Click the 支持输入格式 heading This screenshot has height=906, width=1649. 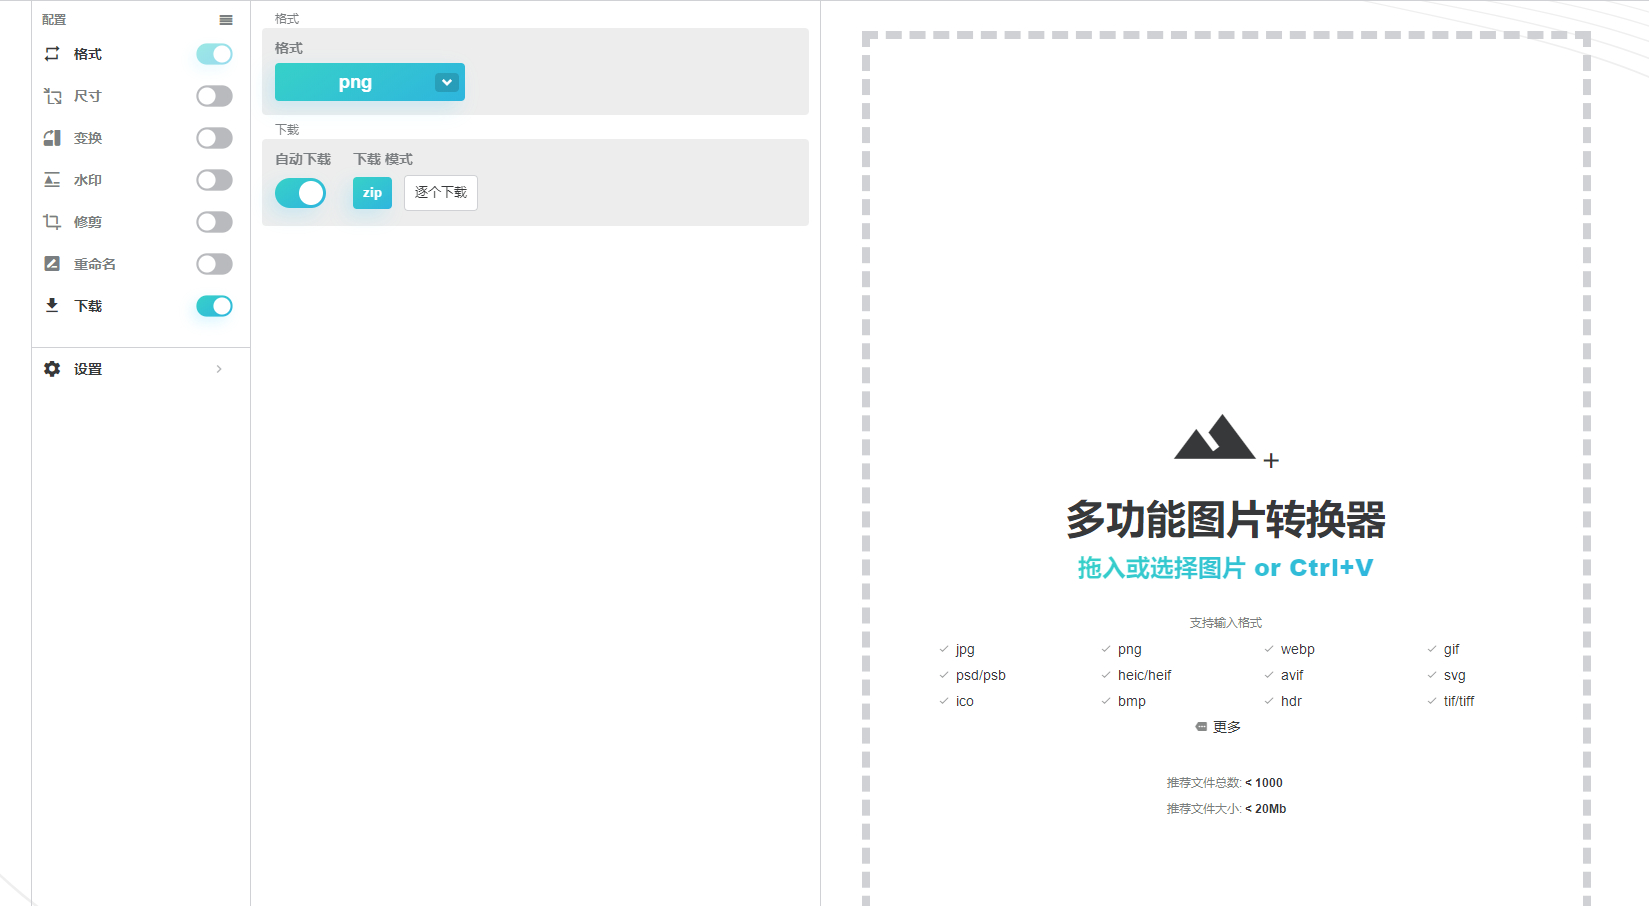coord(1226,623)
